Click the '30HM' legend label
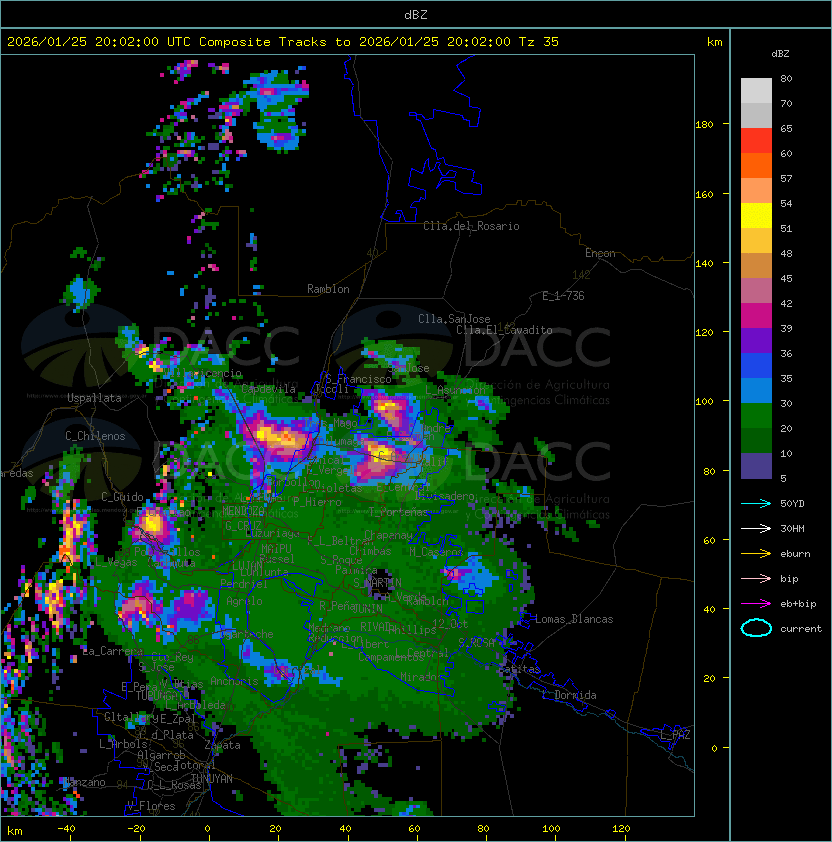The width and height of the screenshot is (832, 842). [x=792, y=528]
